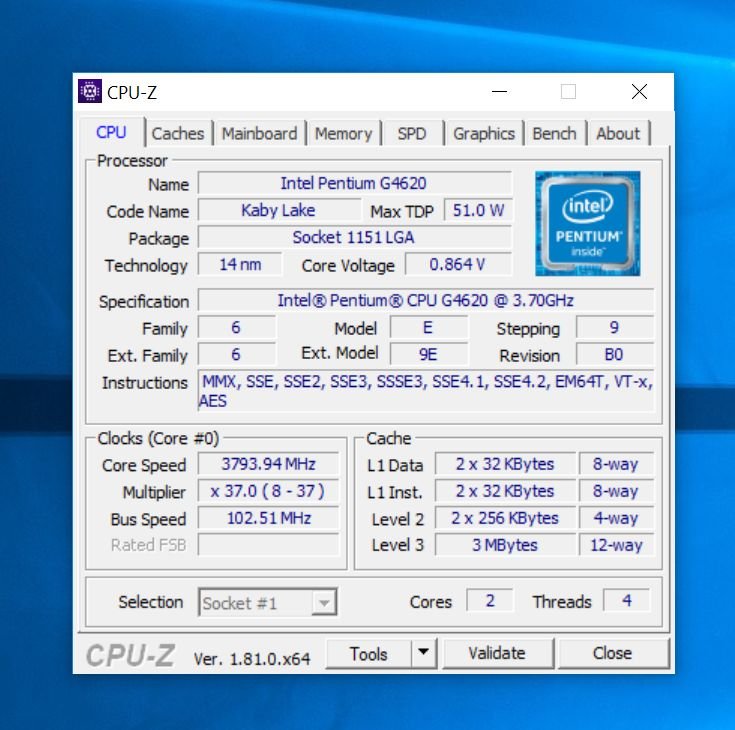The image size is (735, 730).
Task: Click the Specification field text
Action: tap(426, 300)
